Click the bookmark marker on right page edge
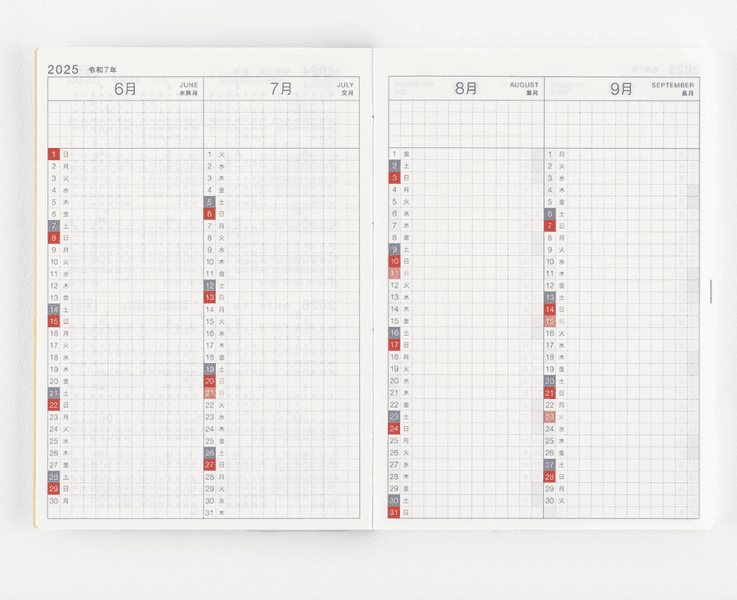 coord(711,291)
